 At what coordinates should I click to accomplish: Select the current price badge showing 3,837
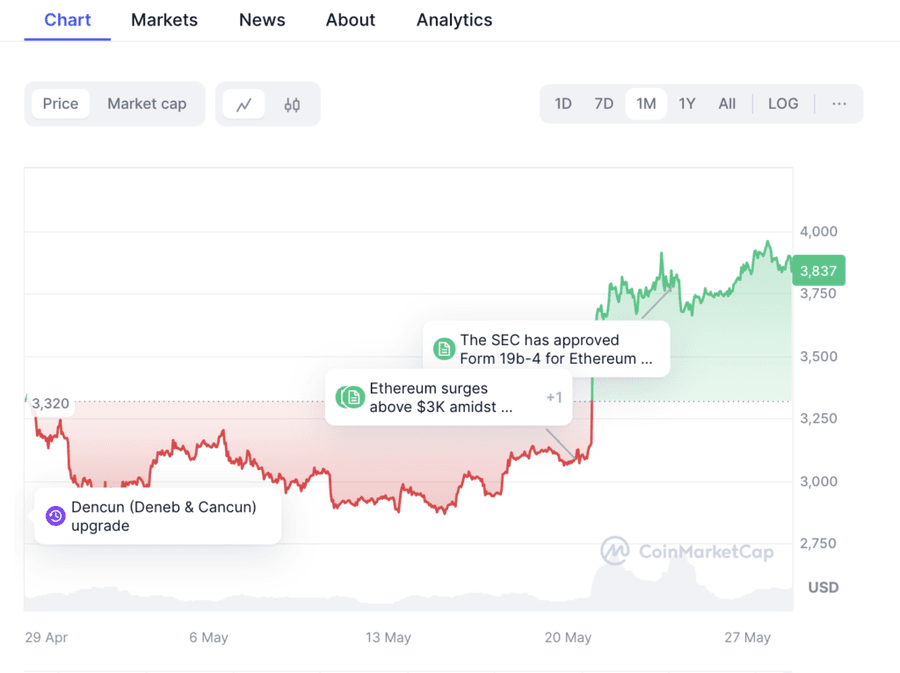pyautogui.click(x=820, y=270)
